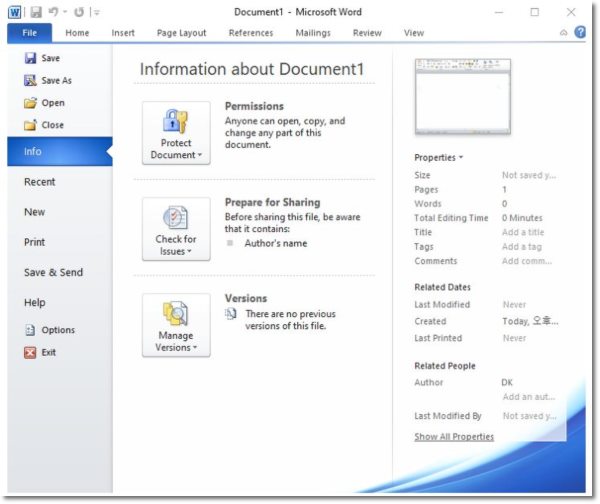The image size is (600, 504).
Task: Open the File tab
Action: tap(29, 33)
